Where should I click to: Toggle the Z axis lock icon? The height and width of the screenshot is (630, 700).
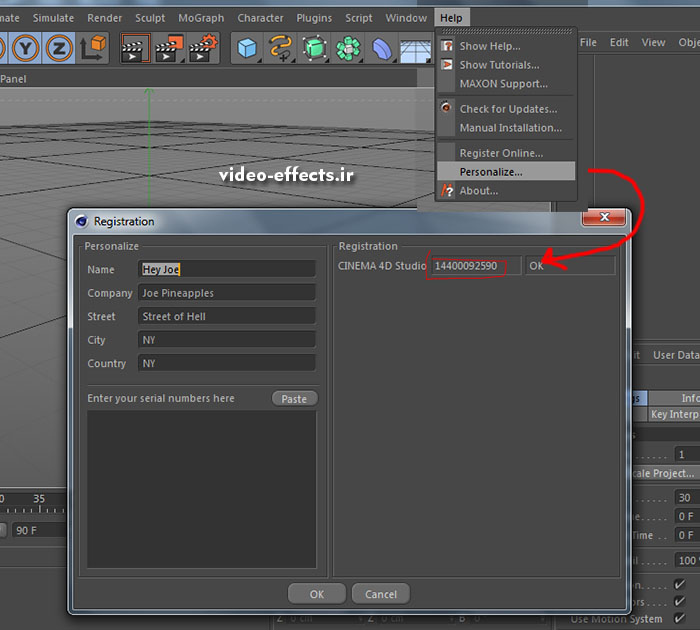58,48
